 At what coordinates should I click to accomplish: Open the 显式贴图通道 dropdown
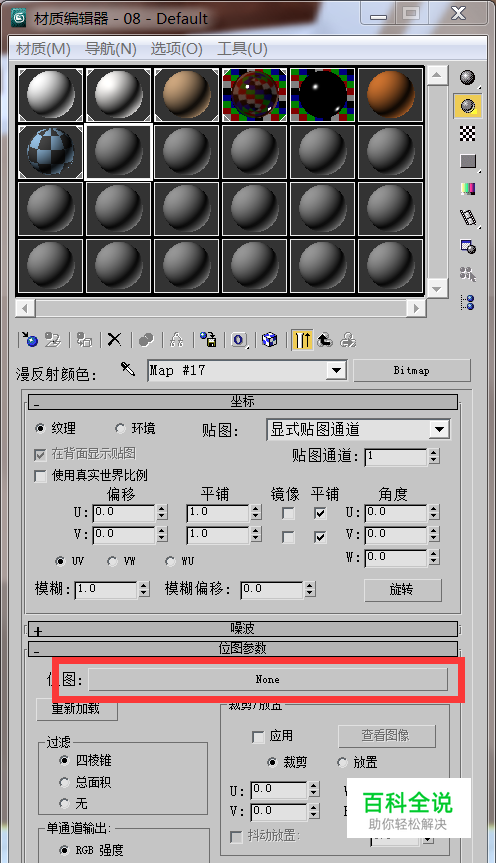click(x=439, y=429)
